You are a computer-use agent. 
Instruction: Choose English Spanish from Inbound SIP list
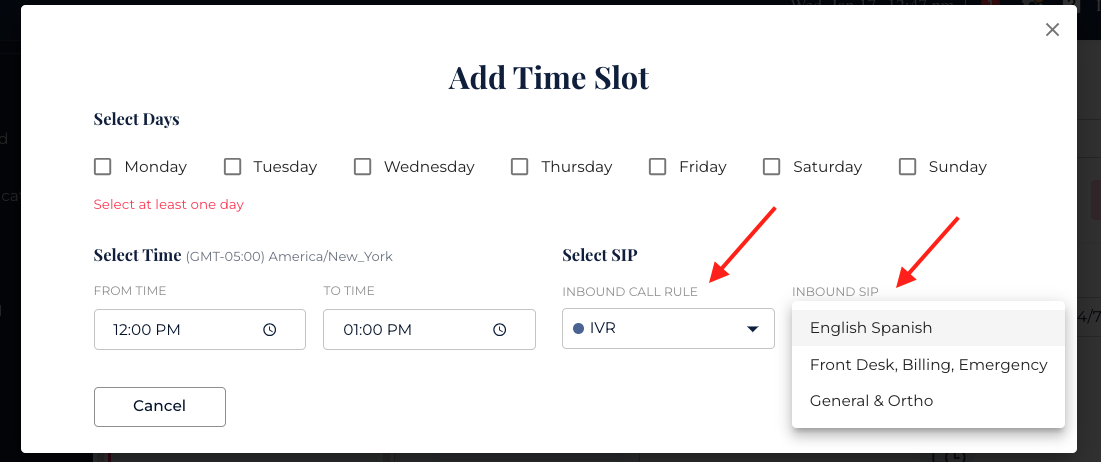870,328
